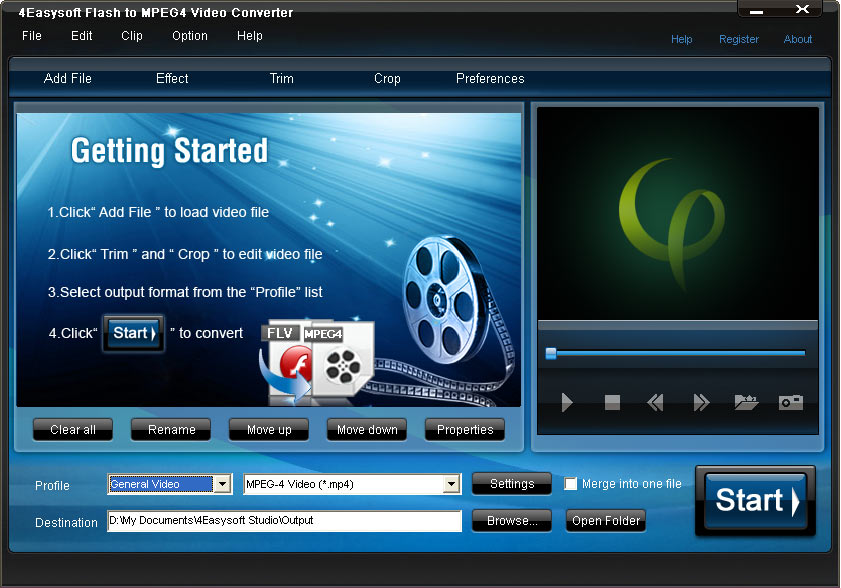Click Add File in the toolbar

click(x=68, y=78)
